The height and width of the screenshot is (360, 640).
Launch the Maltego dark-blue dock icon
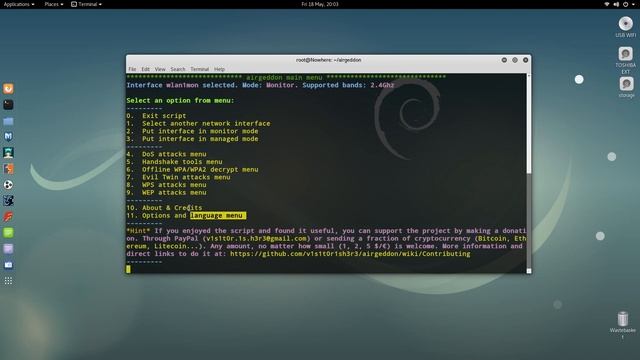pos(8,200)
